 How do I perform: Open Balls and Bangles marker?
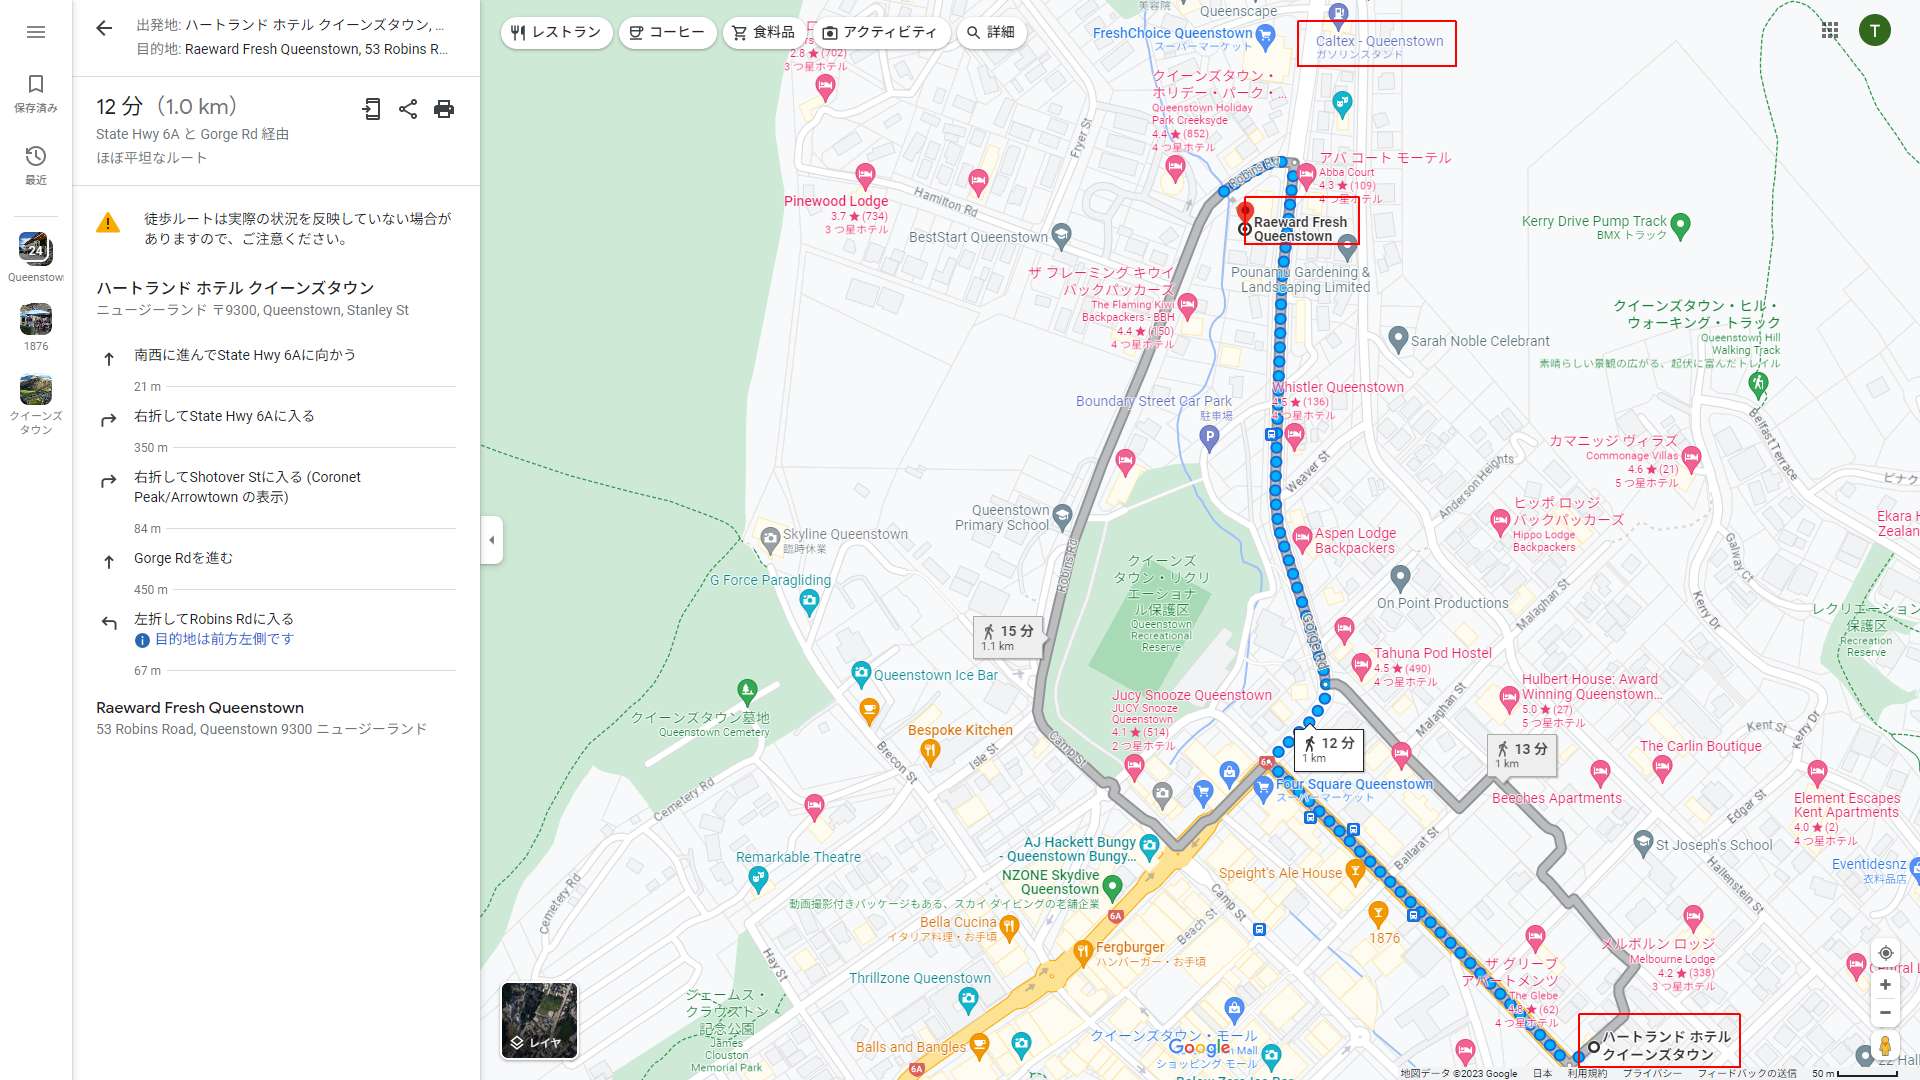(x=979, y=1046)
